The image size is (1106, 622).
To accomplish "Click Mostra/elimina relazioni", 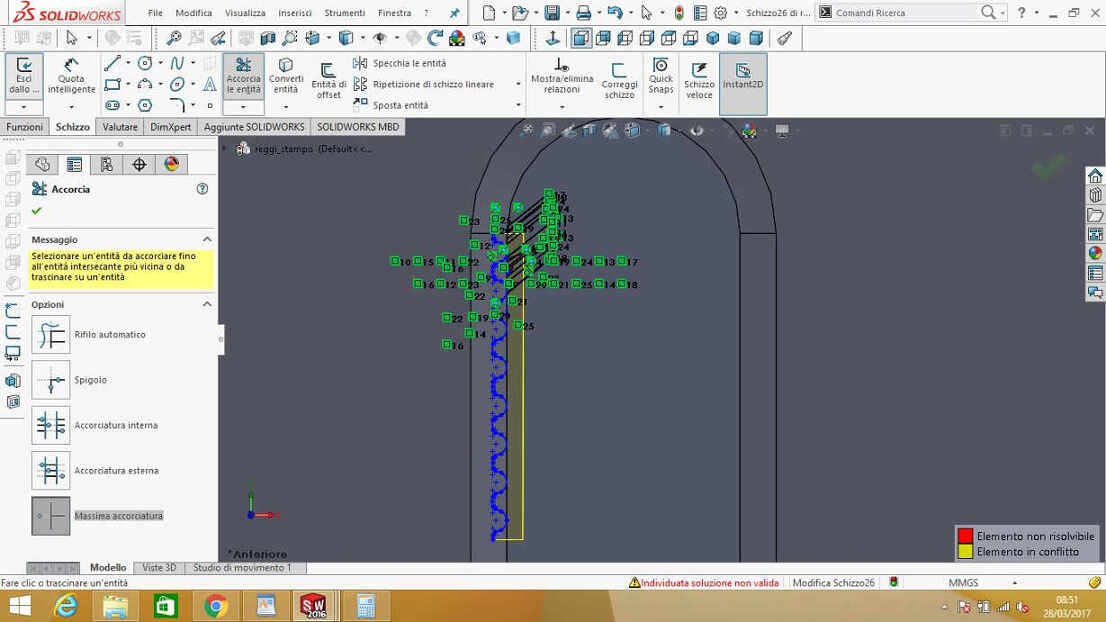I will [561, 76].
